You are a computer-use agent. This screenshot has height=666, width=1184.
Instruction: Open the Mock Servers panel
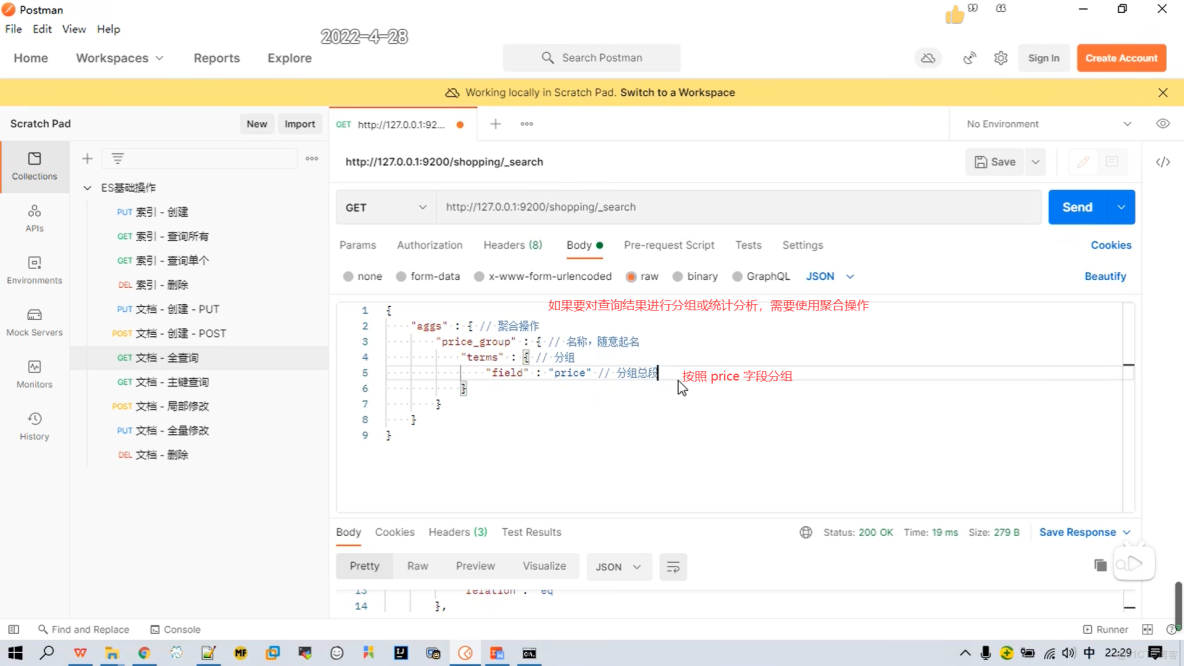tap(34, 320)
